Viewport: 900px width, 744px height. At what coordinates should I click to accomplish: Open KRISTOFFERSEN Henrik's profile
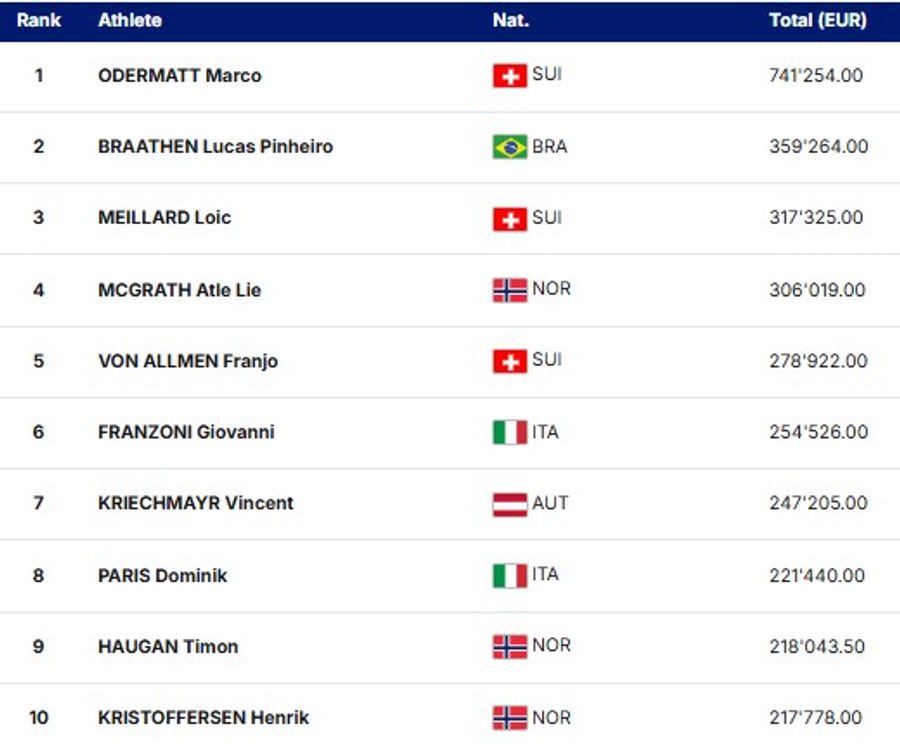(204, 717)
